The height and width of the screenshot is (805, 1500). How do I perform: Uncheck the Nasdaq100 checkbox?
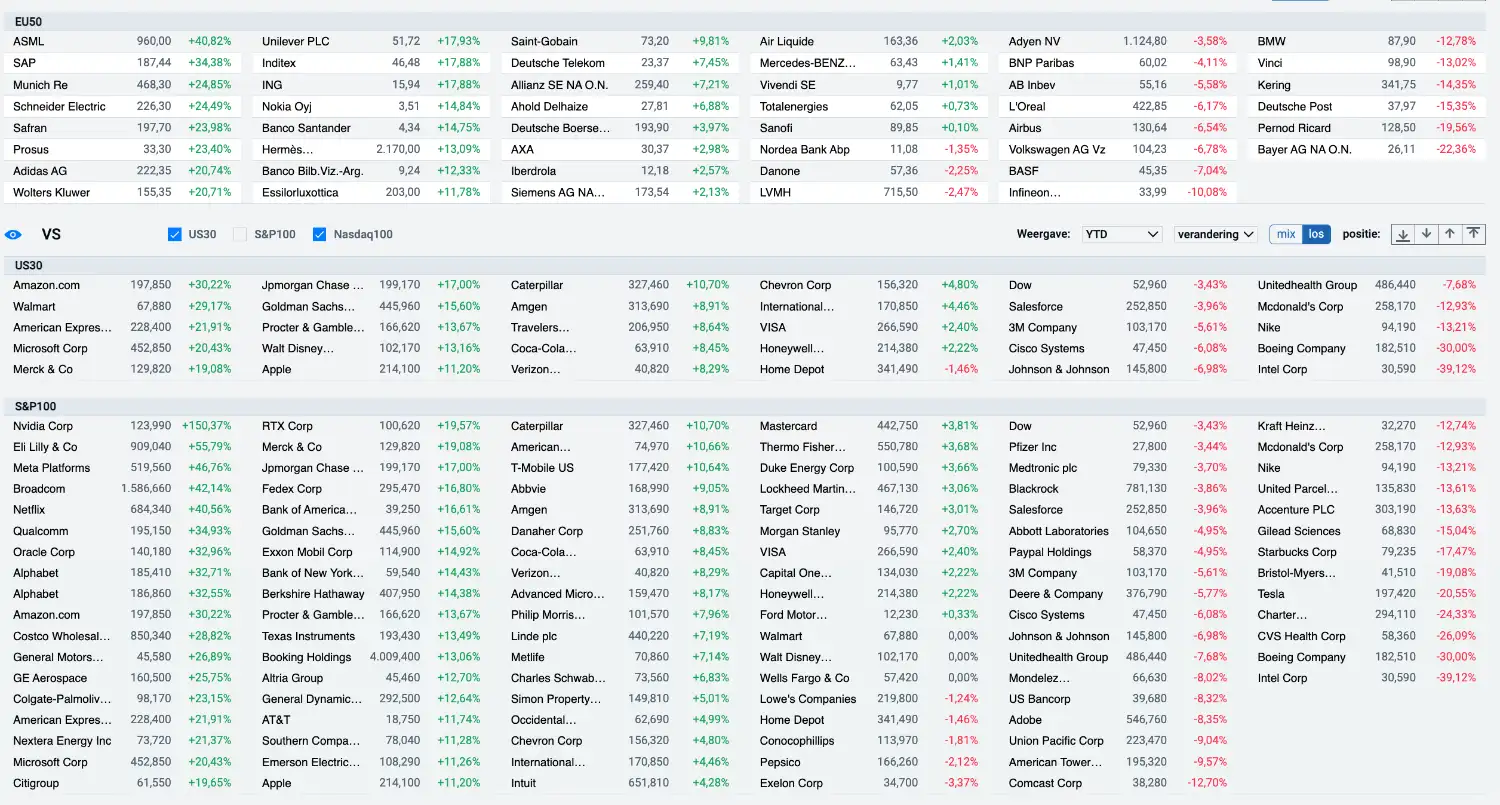coord(320,234)
